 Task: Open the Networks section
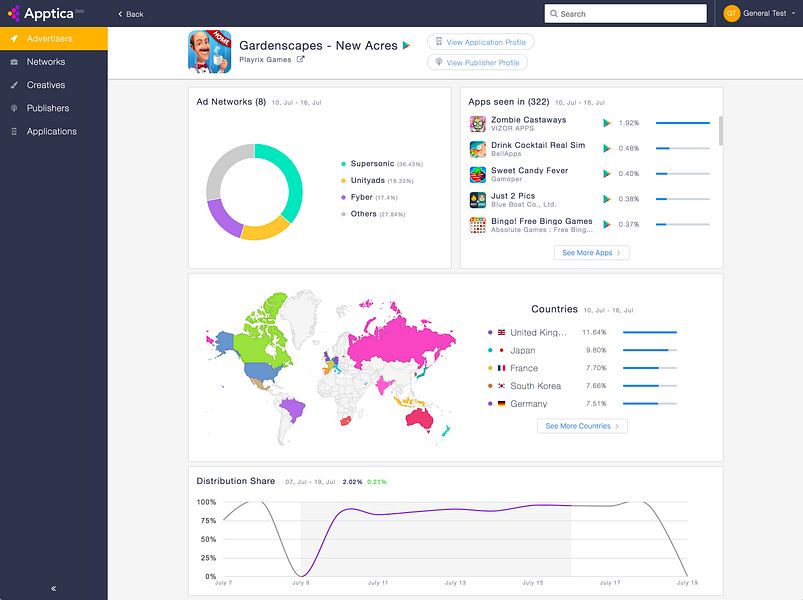(54, 62)
